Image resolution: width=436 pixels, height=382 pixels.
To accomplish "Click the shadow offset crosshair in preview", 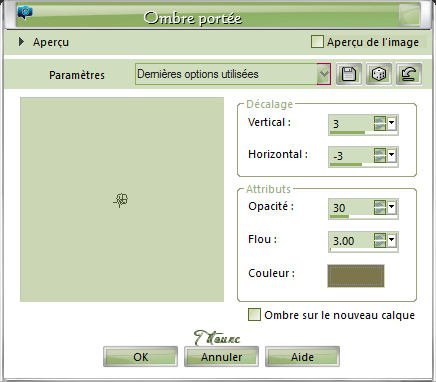I will tap(121, 200).
